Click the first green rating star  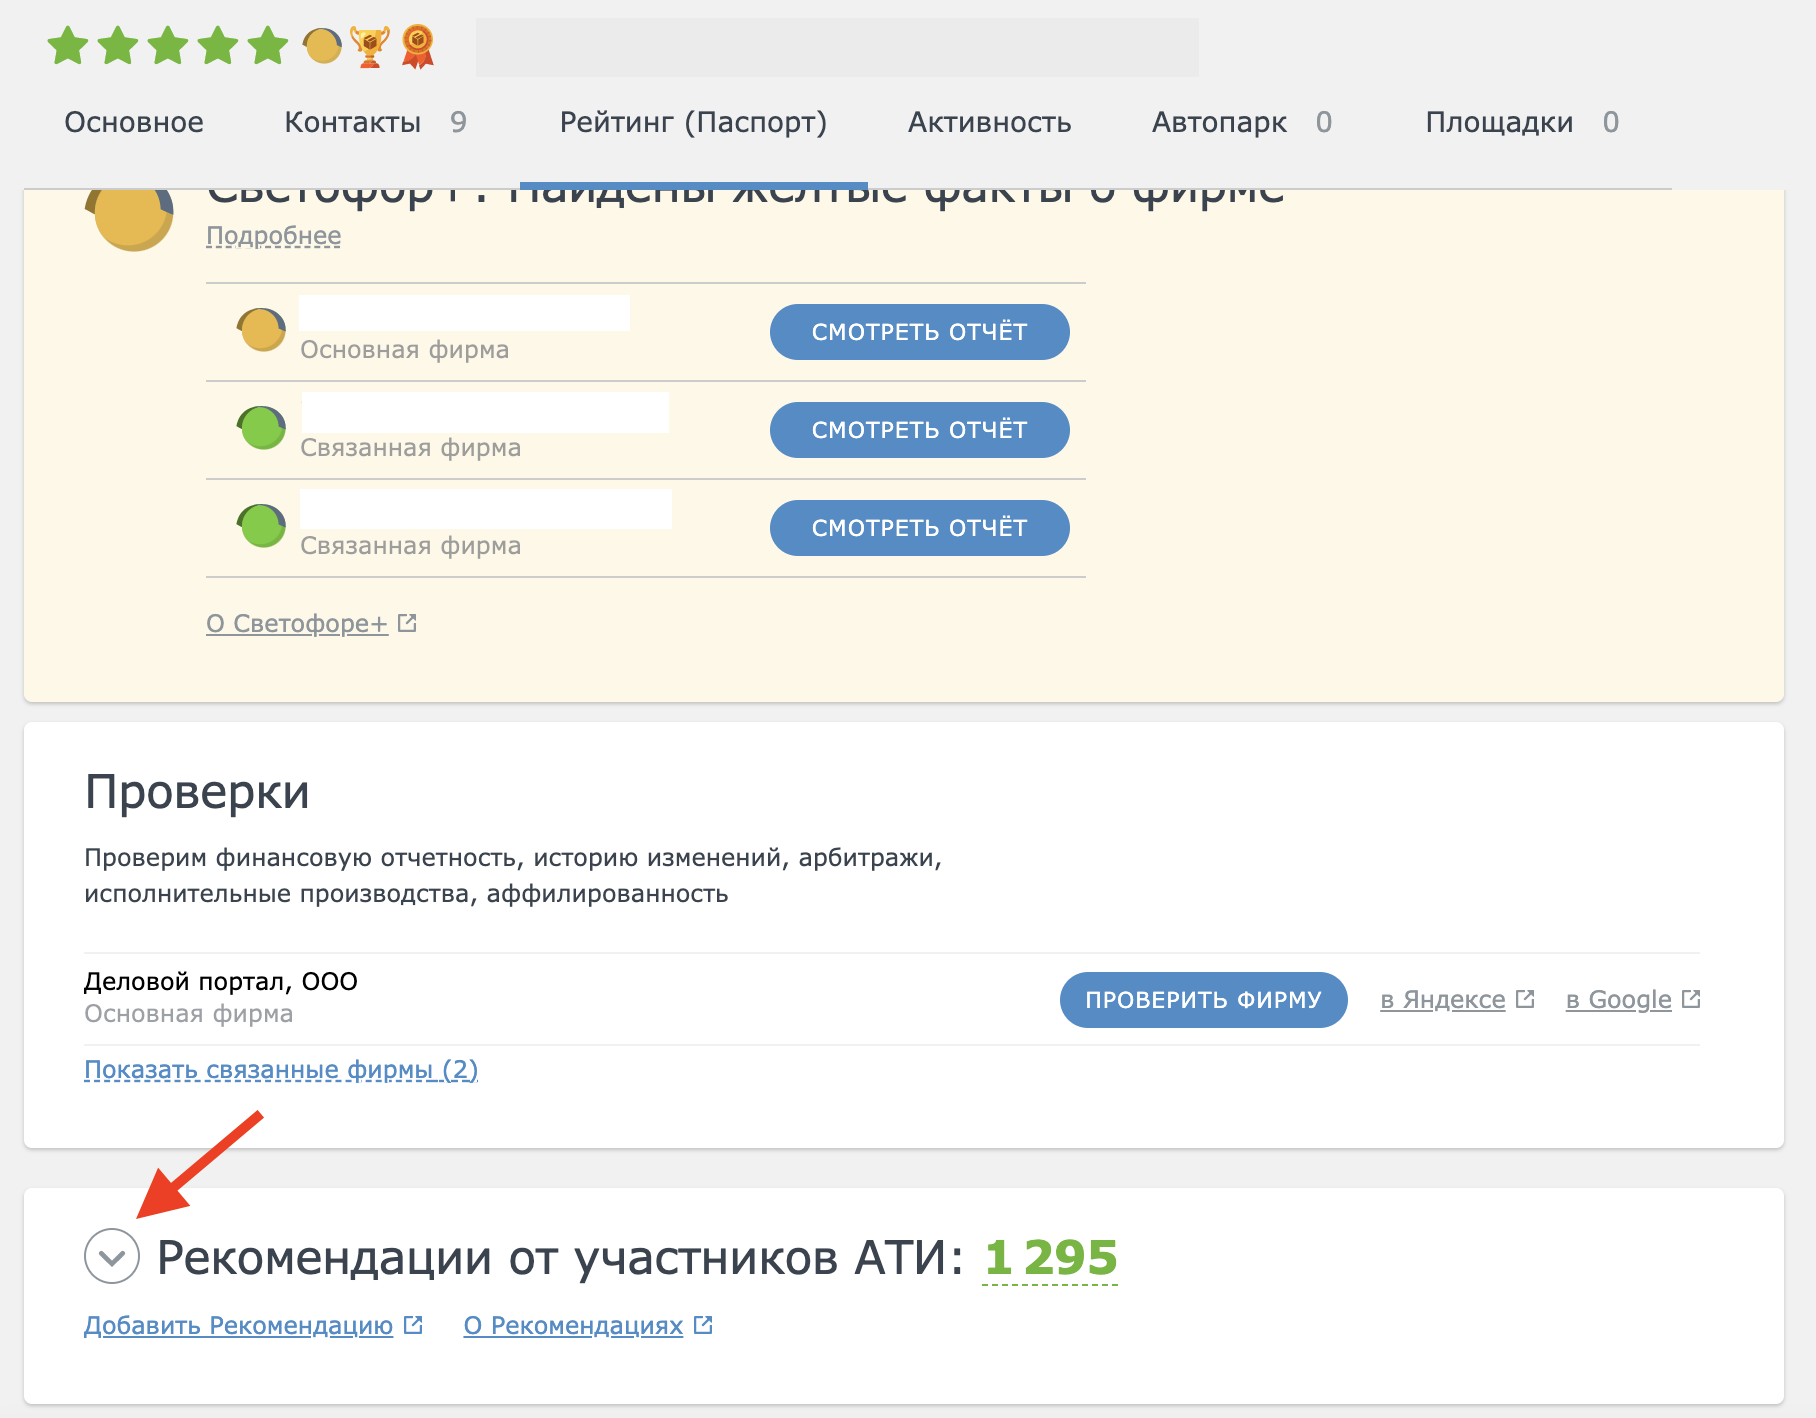pos(69,46)
